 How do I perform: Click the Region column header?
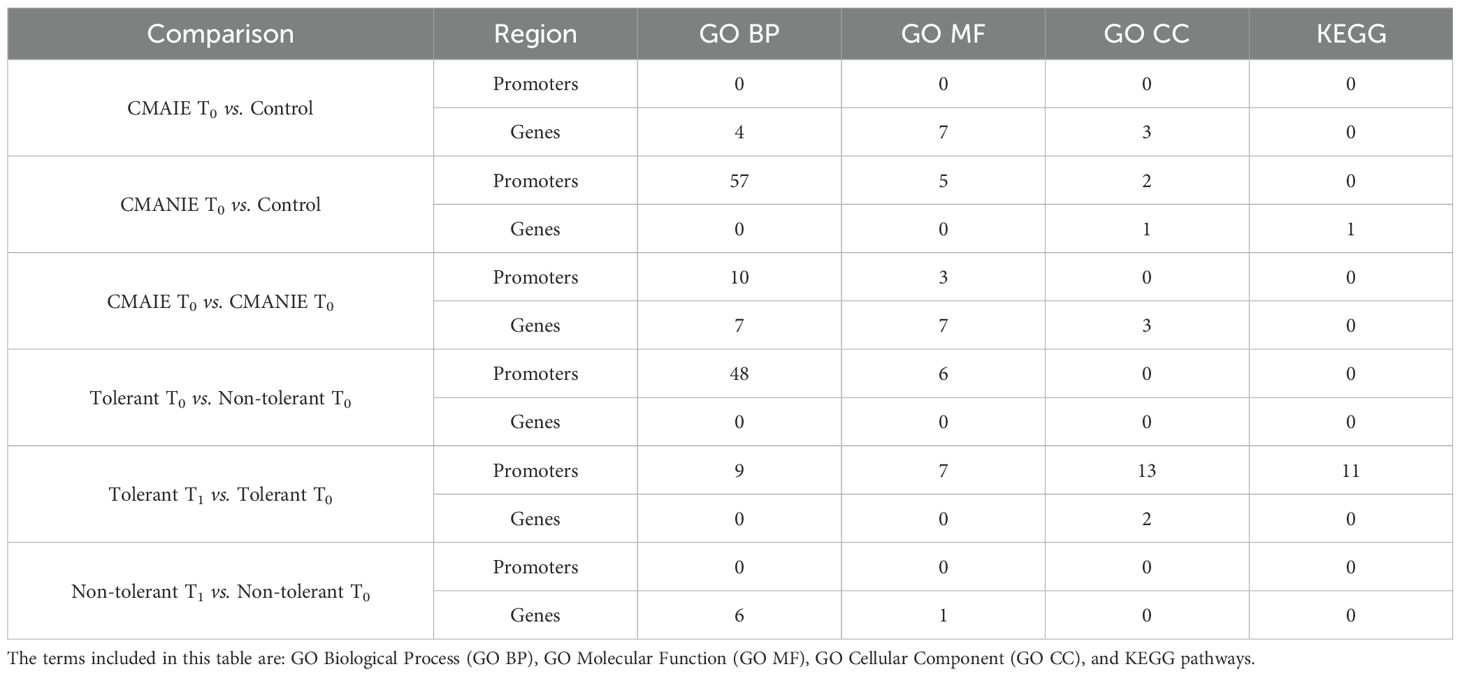pyautogui.click(x=535, y=34)
